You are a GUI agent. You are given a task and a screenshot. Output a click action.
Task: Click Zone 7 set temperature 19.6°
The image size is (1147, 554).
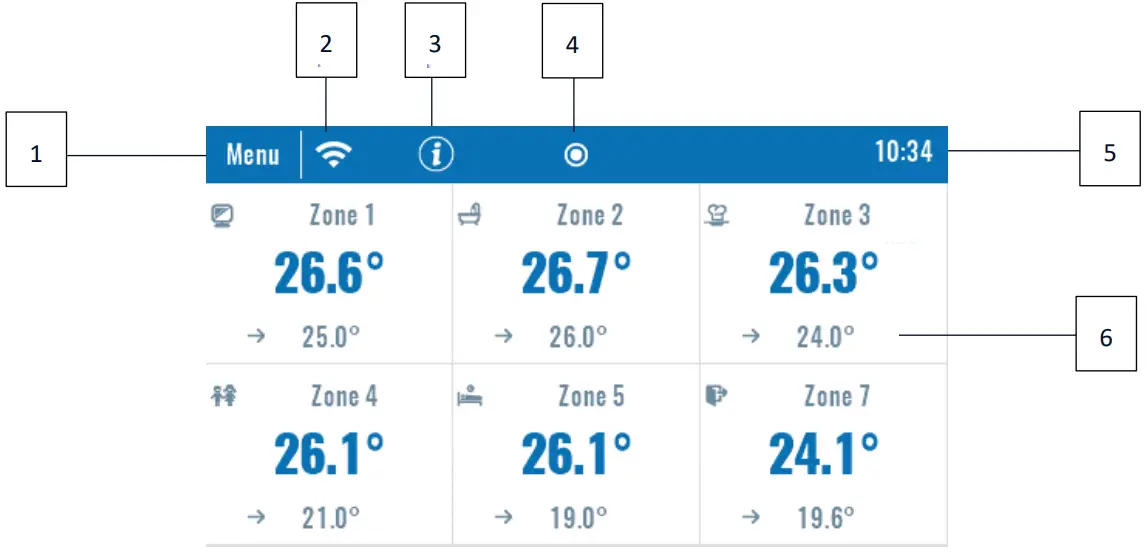[825, 517]
